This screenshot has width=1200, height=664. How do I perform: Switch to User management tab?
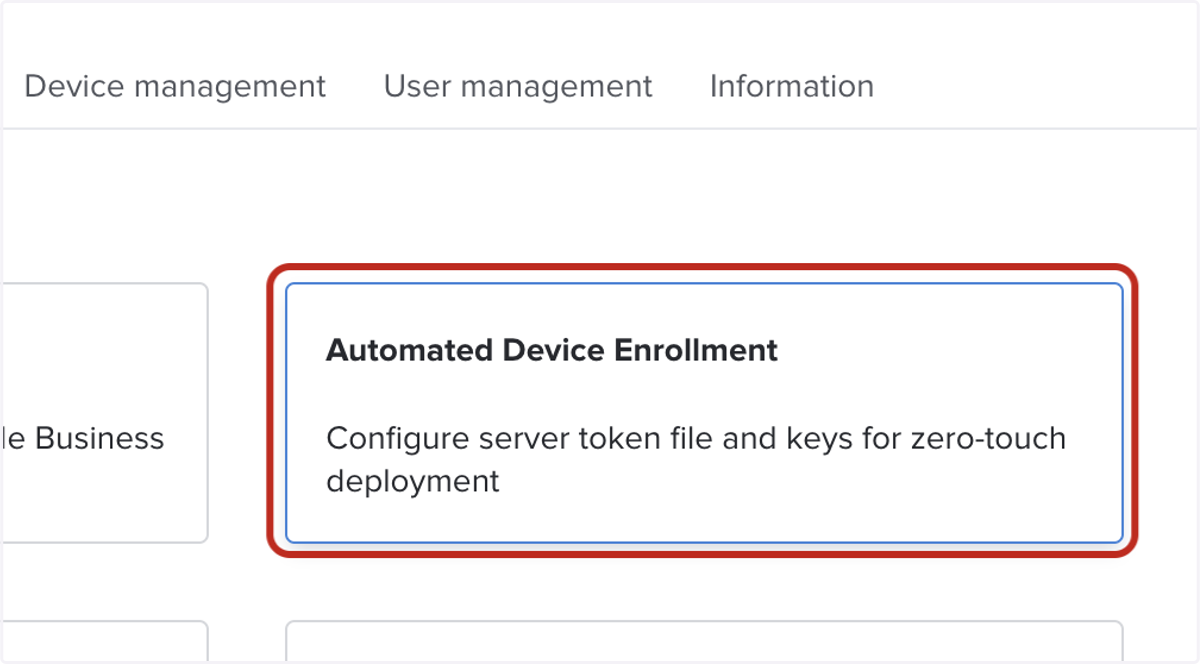(518, 87)
